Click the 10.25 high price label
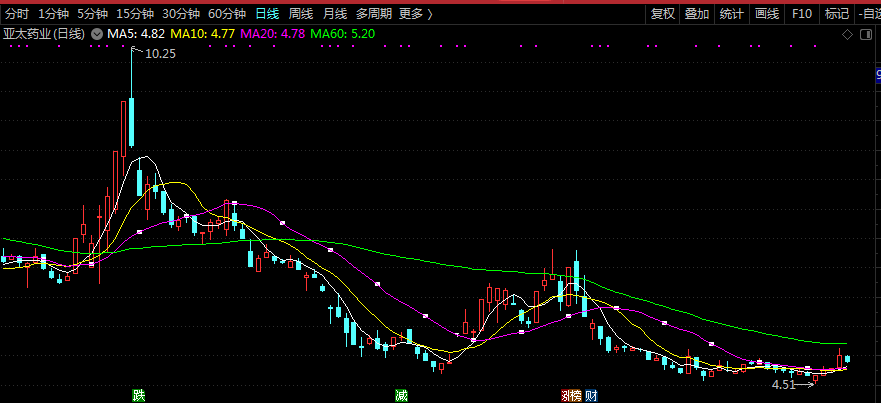Viewport: 881px width, 403px height. point(160,54)
